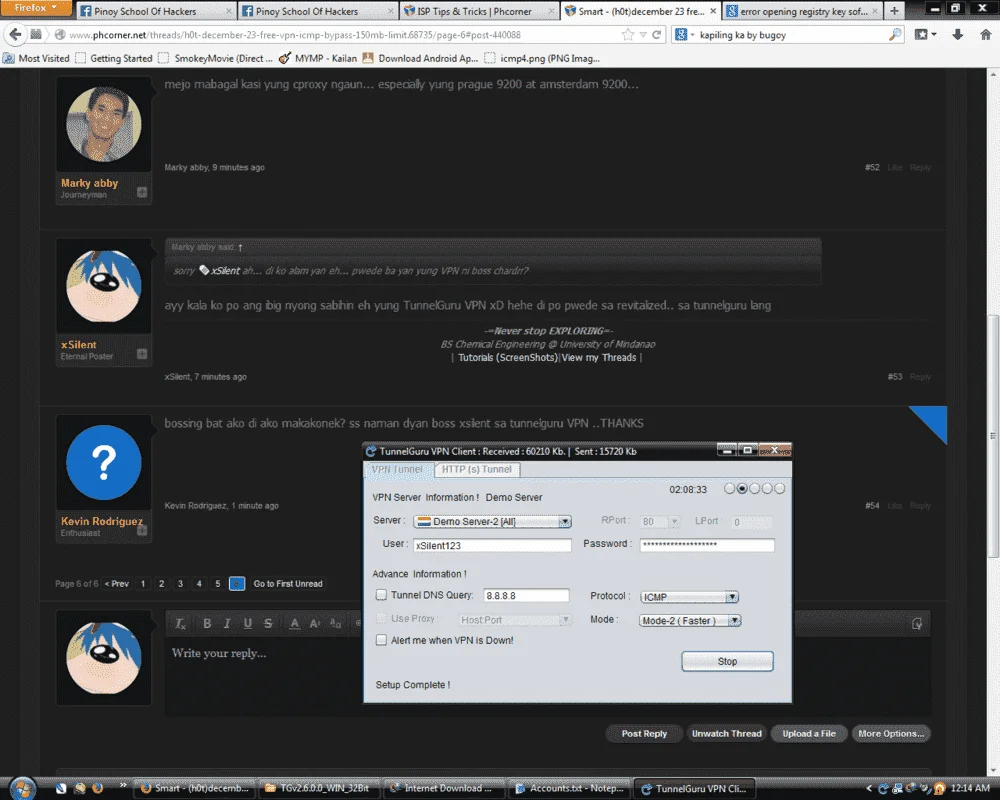Toggle strikethrough in reply editor
Screen dimensions: 1000x800
[x=268, y=623]
